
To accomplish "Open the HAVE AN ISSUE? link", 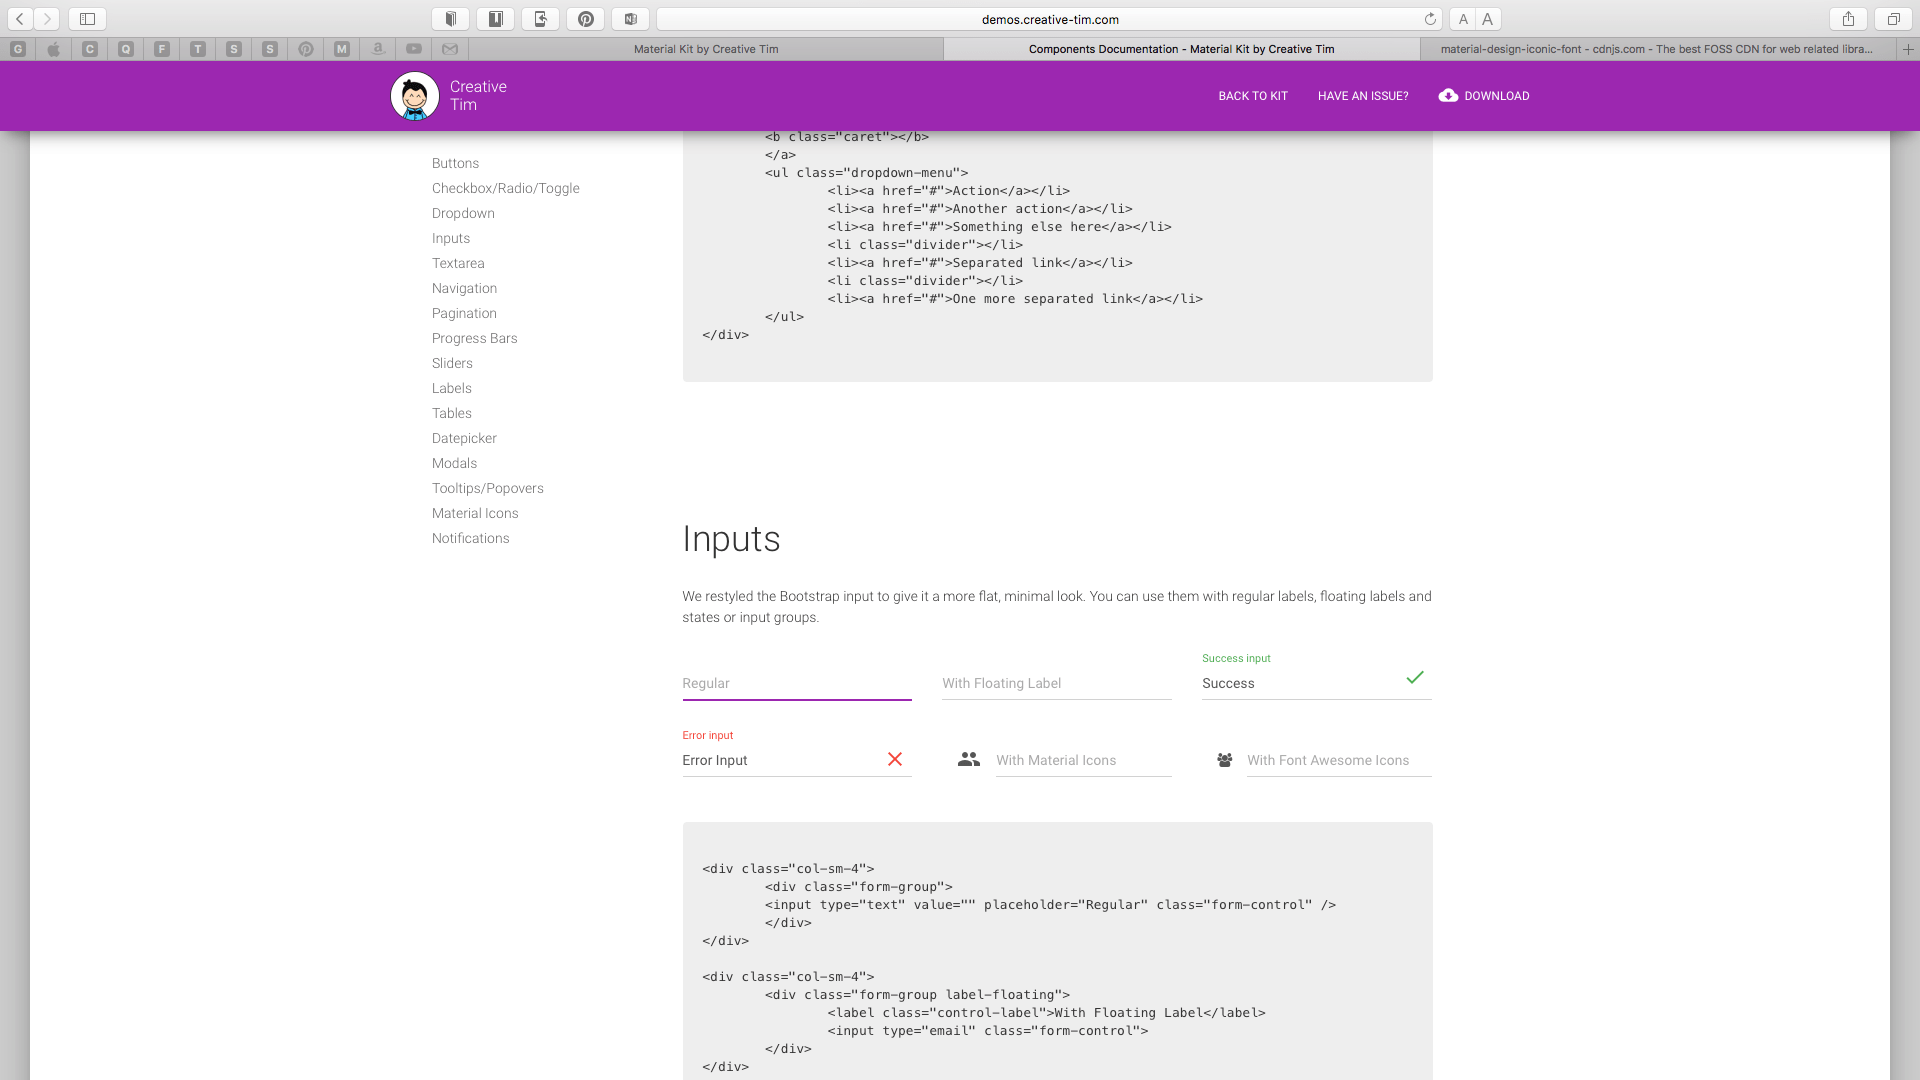I will click(1363, 95).
